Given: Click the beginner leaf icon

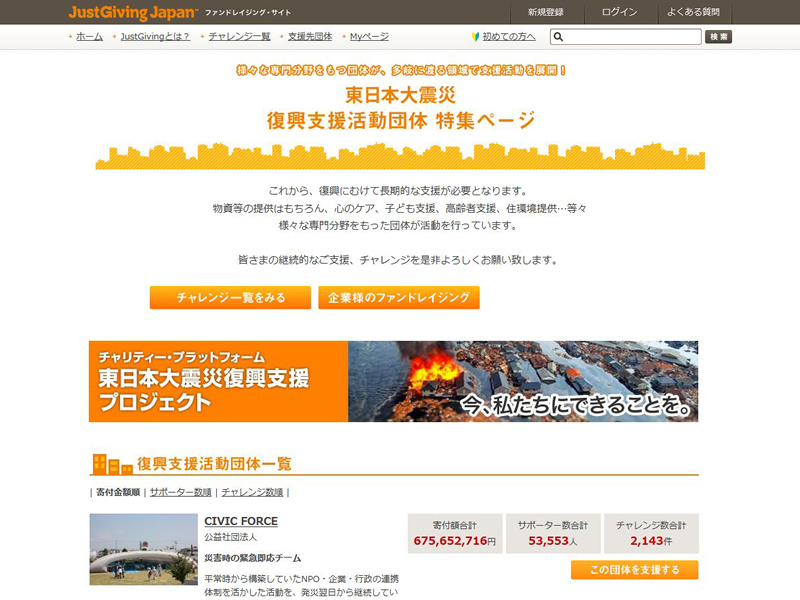Looking at the screenshot, I should pyautogui.click(x=476, y=37).
